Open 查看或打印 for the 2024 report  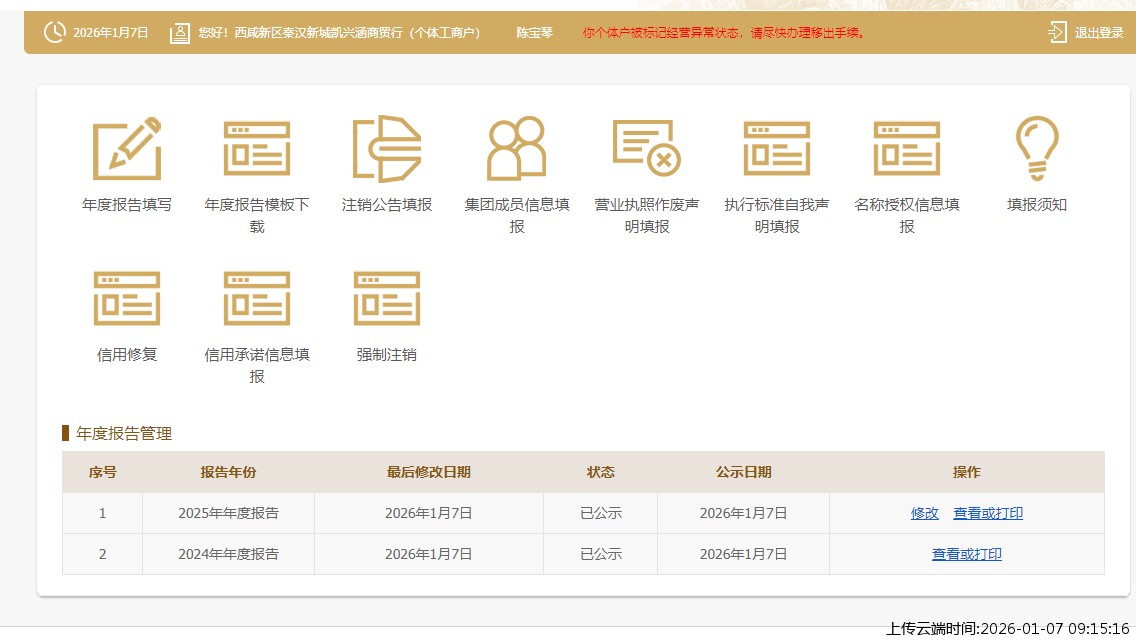966,553
